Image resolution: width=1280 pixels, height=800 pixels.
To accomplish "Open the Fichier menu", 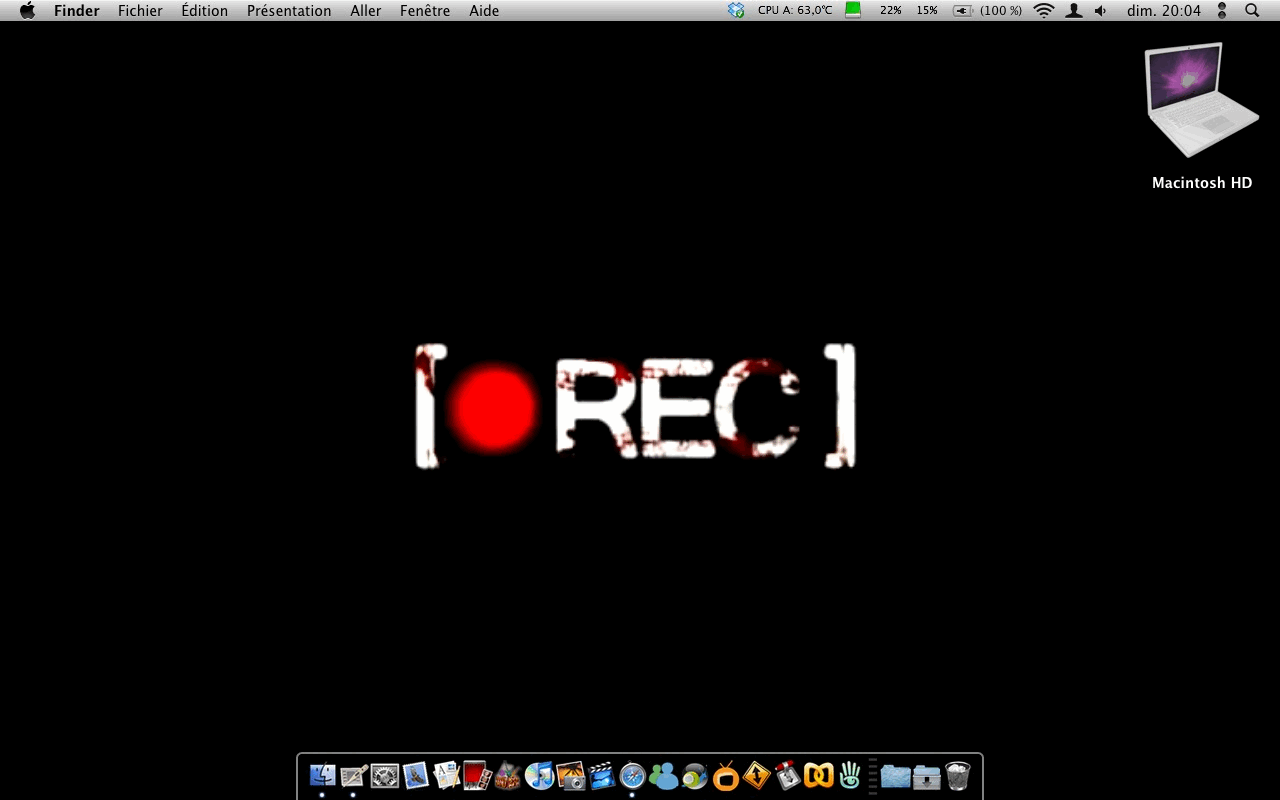I will 140,11.
